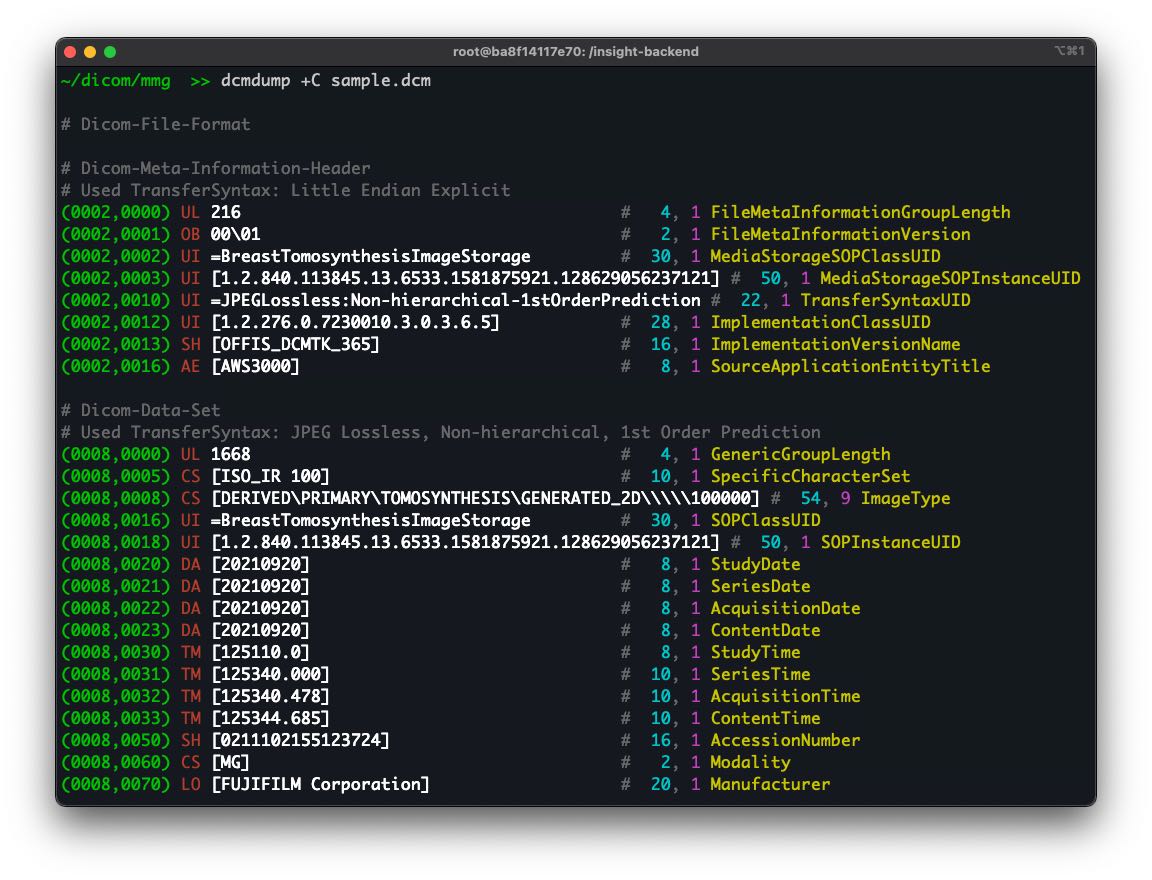
Task: Click the command 'dcmdump +C sample.dcm'
Action: [x=326, y=81]
